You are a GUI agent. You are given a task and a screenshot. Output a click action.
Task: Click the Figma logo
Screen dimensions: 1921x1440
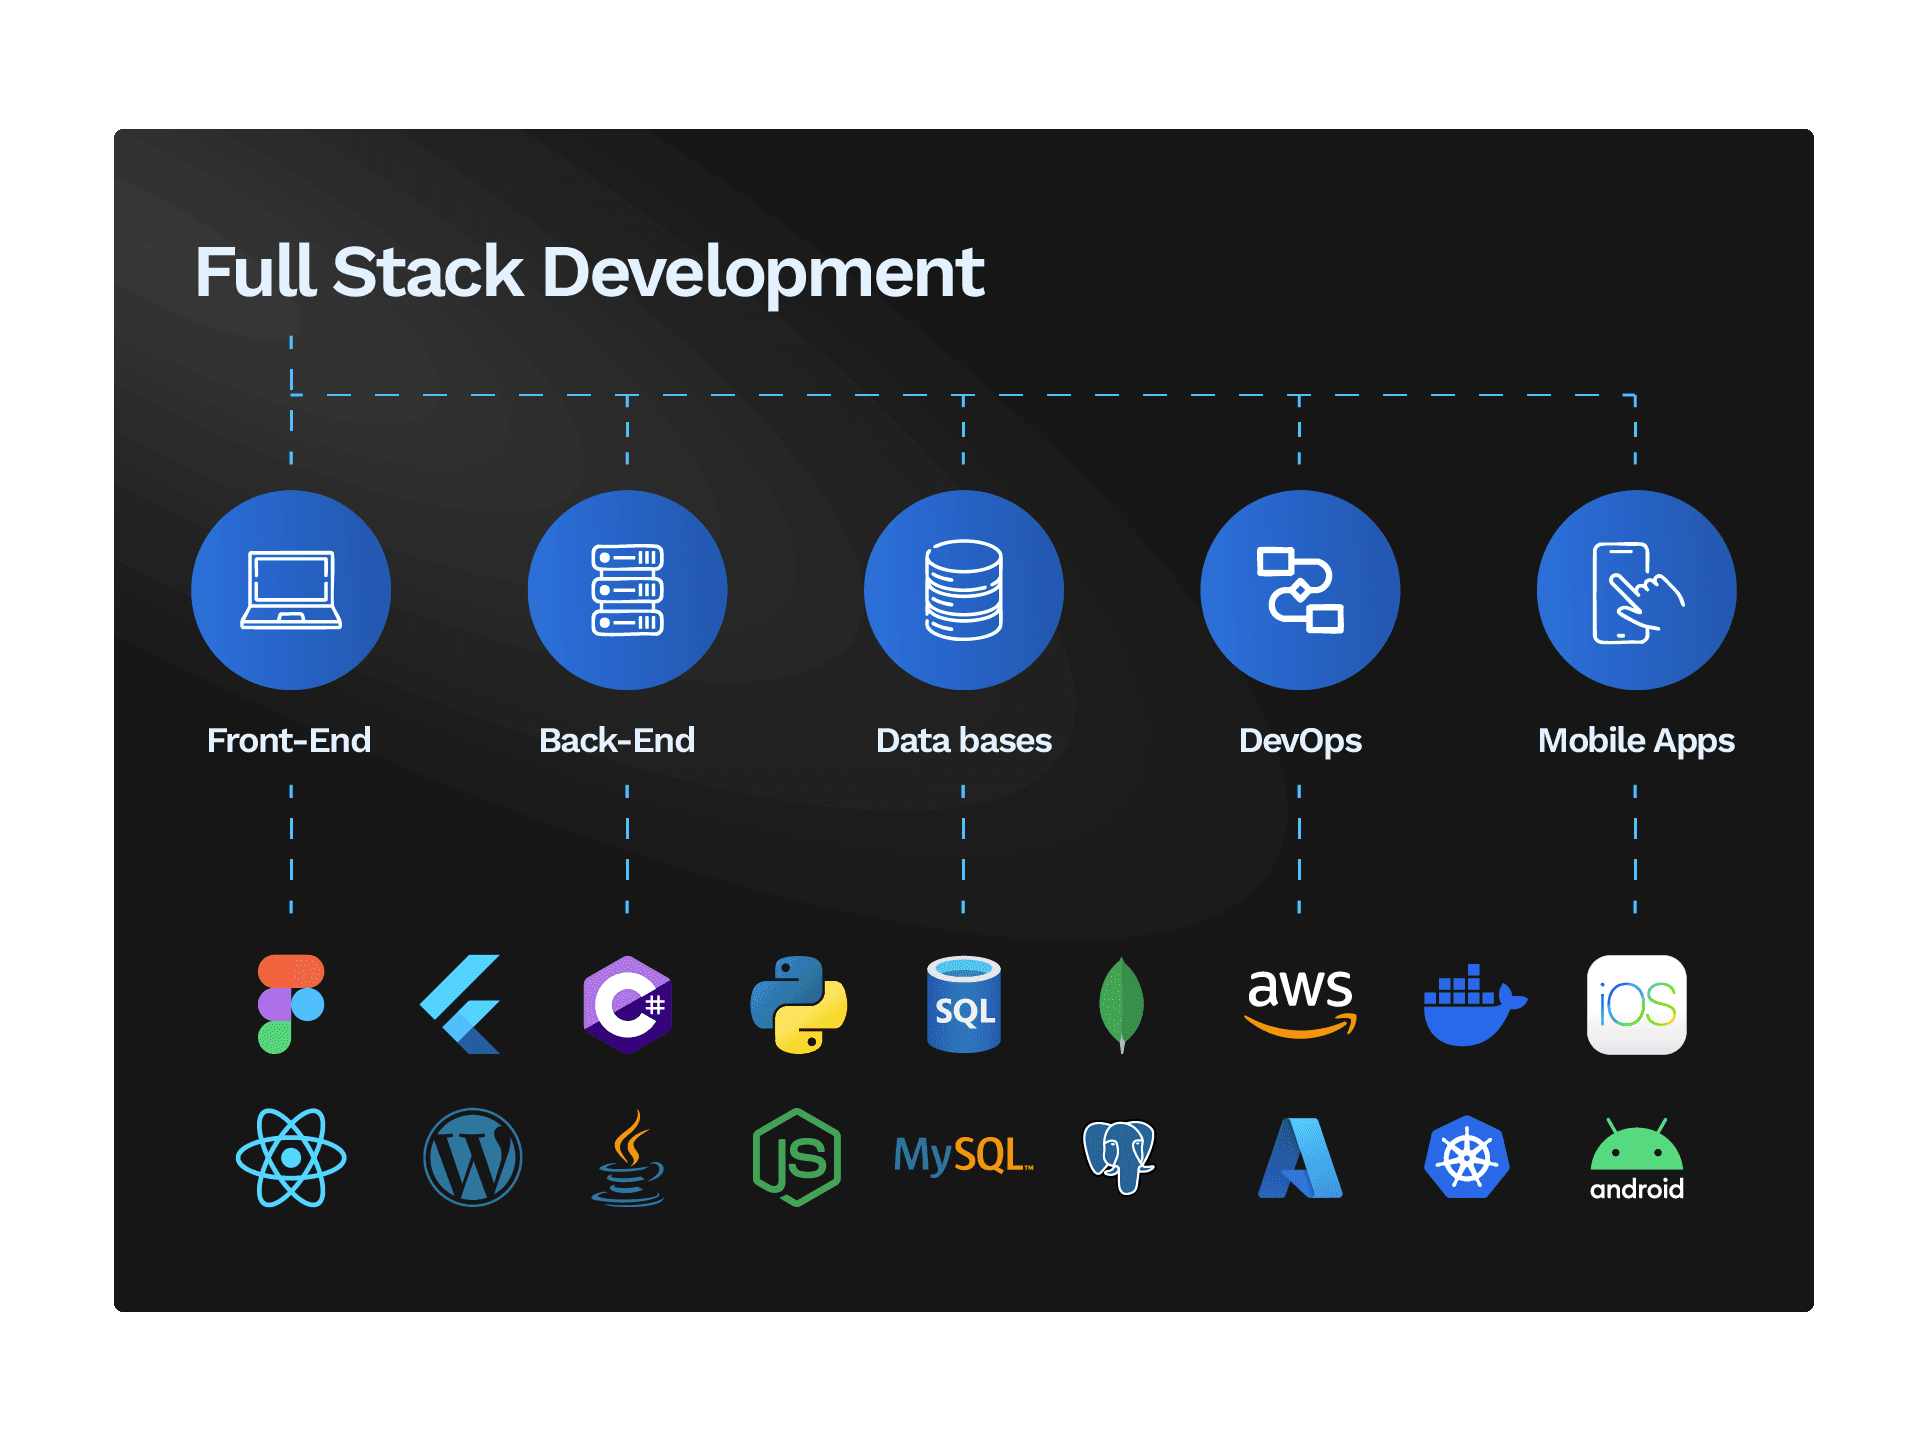coord(291,1004)
